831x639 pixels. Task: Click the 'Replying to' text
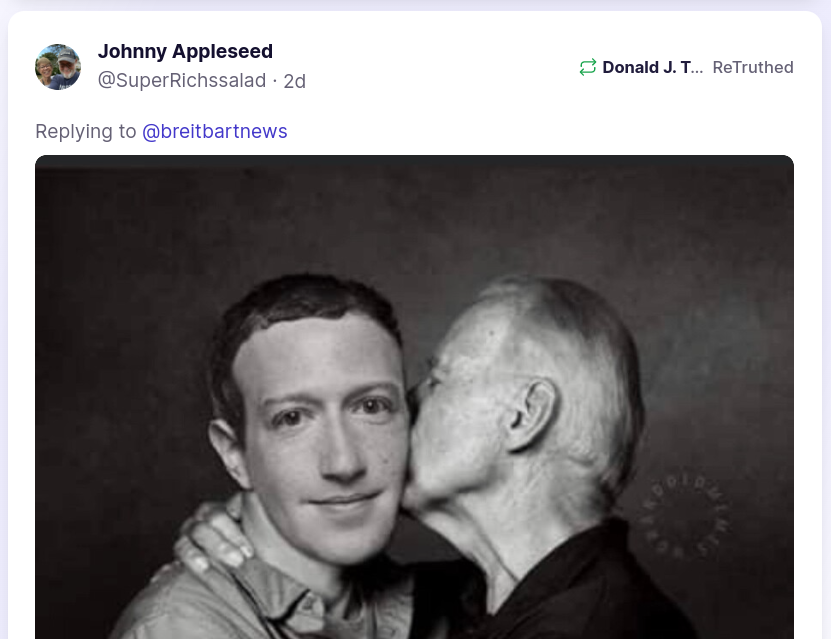(86, 131)
